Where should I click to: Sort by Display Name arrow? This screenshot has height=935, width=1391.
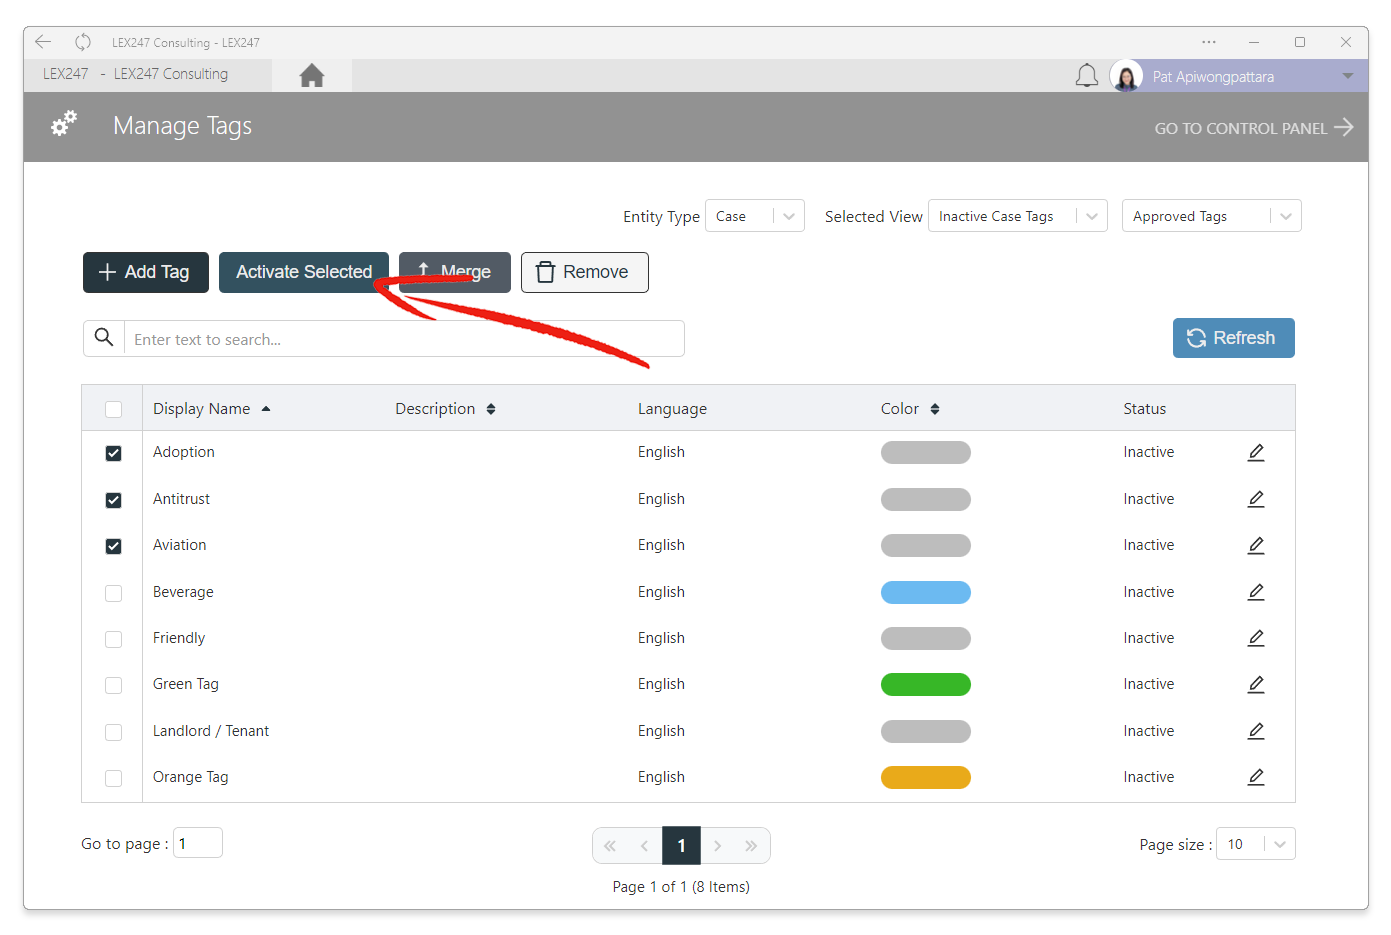(x=266, y=409)
